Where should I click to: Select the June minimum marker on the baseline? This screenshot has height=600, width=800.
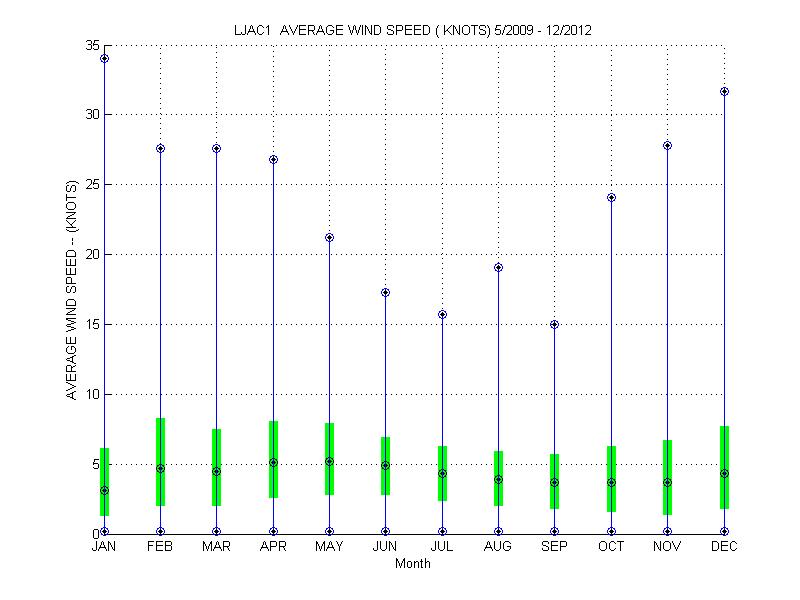click(386, 532)
